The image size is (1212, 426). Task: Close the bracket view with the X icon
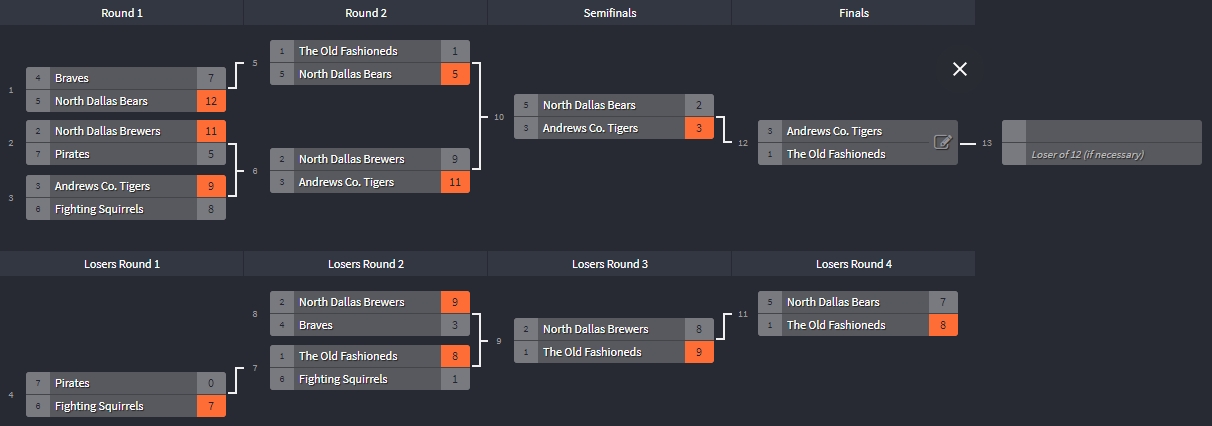[960, 69]
